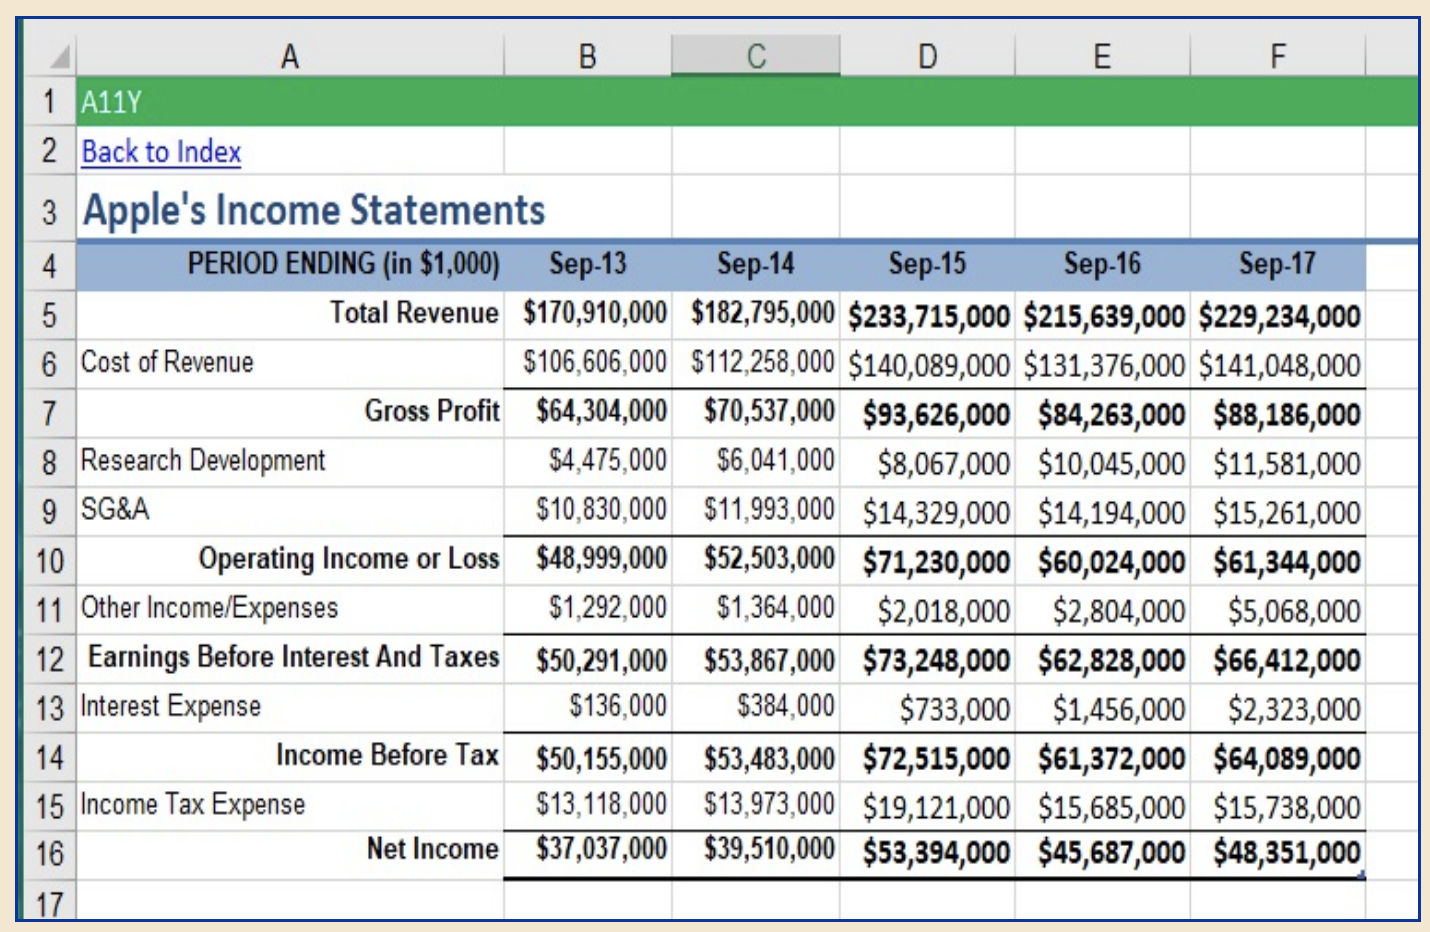Click Other Income value $5,068,000
This screenshot has height=932, width=1430.
tap(1277, 609)
